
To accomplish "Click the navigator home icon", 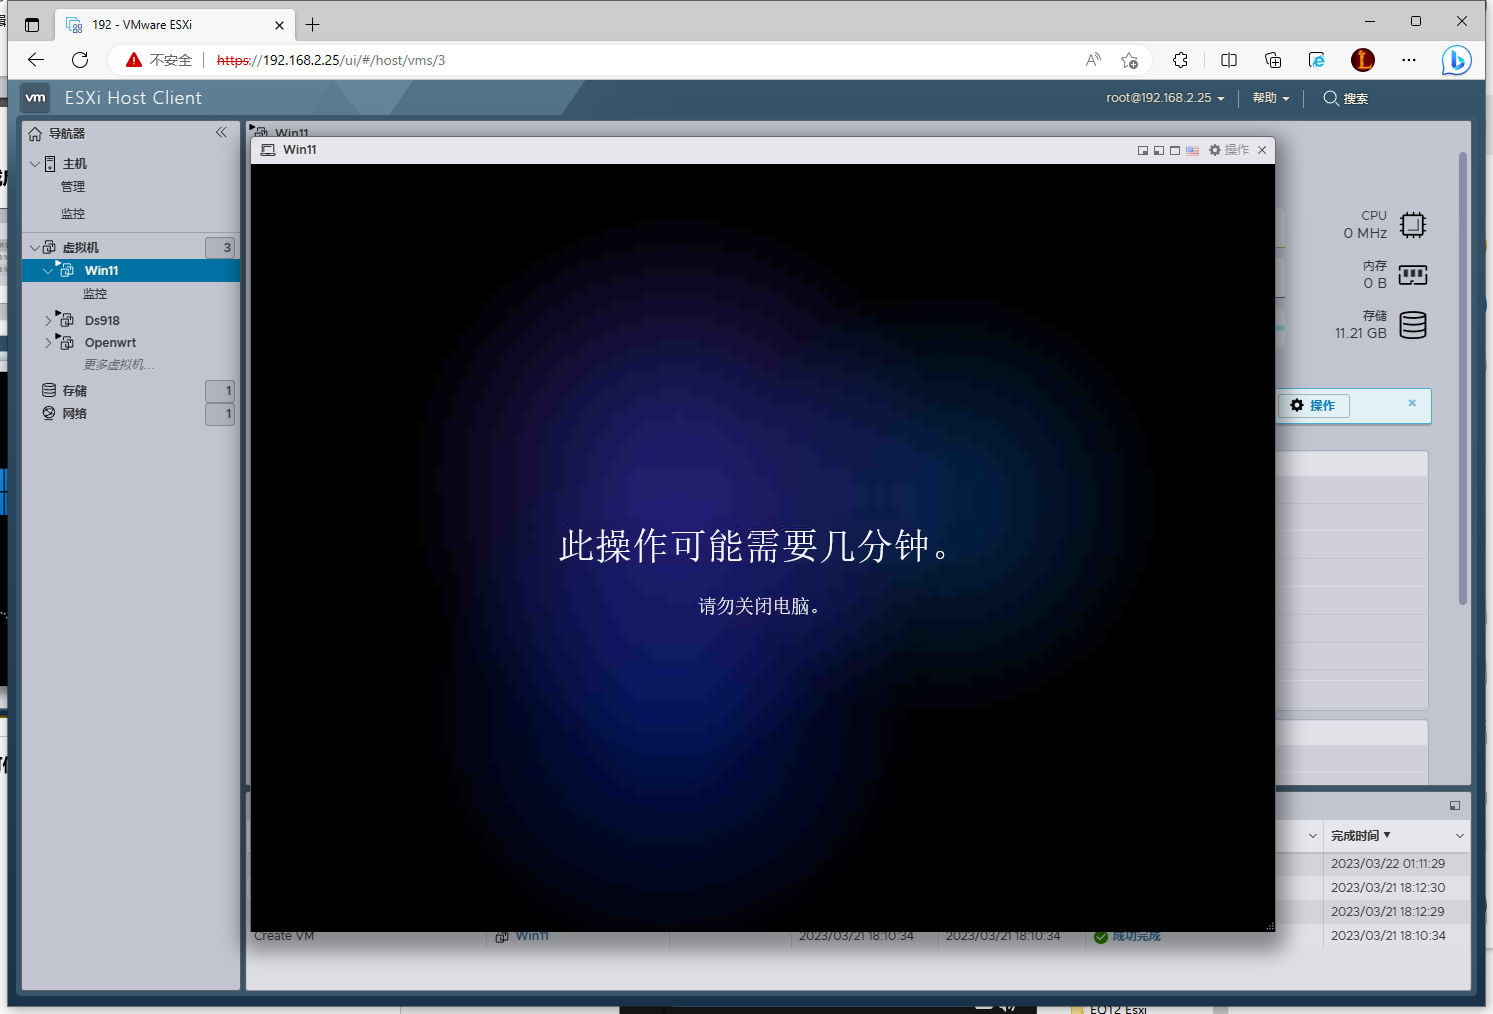I will coord(35,134).
